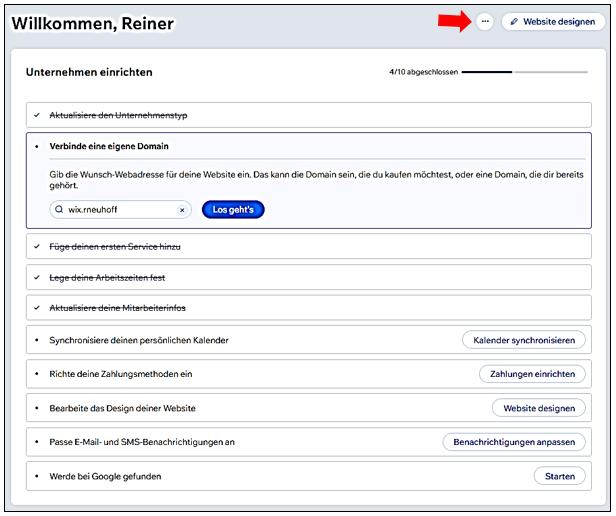Click Zahlungen einrichten button
The image size is (616, 516).
tap(532, 374)
